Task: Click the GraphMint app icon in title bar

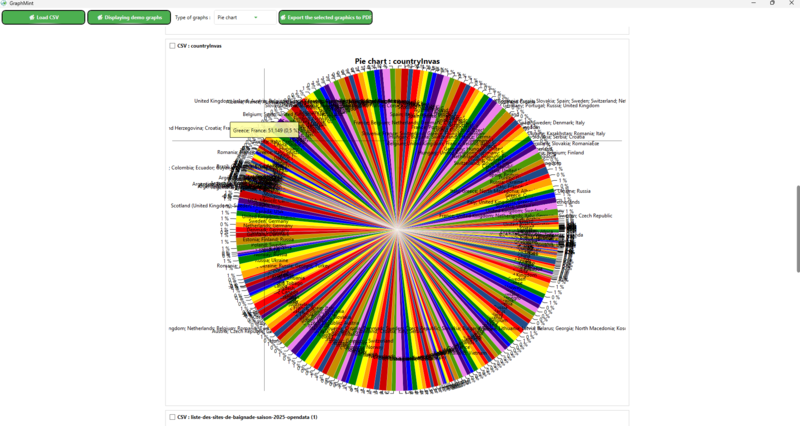Action: click(5, 3)
